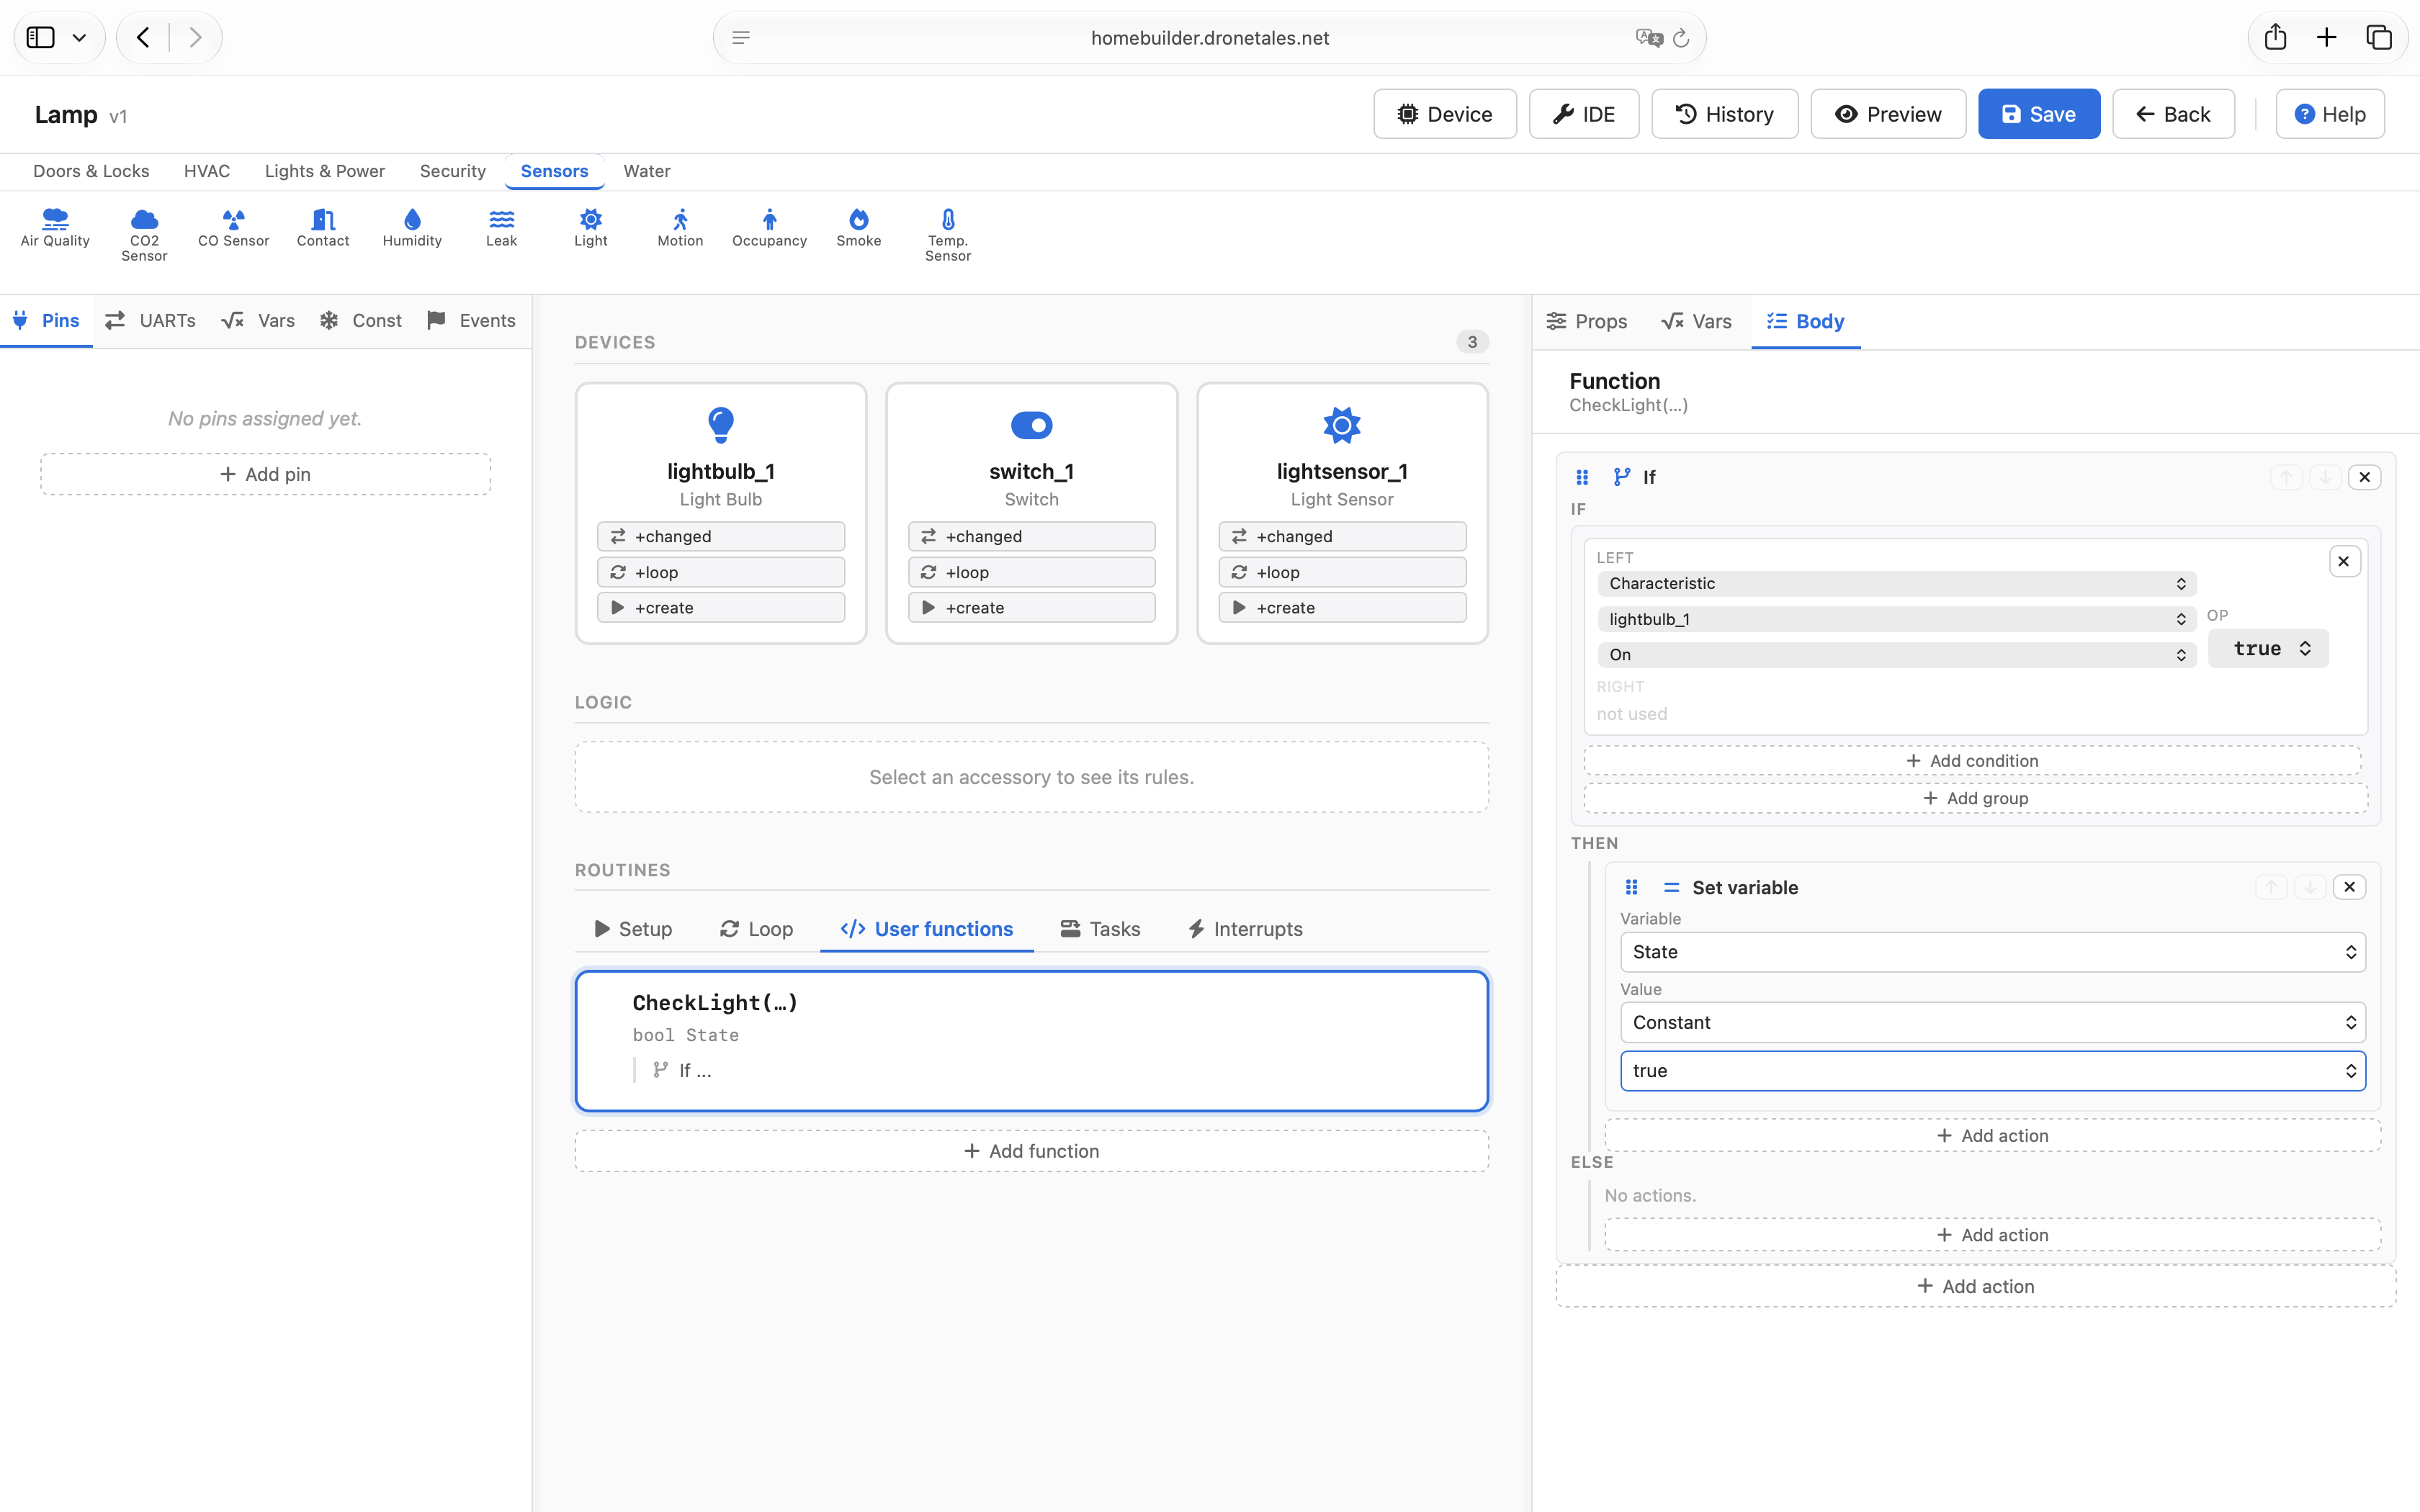
Task: Switch to the Security category
Action: [x=452, y=171]
